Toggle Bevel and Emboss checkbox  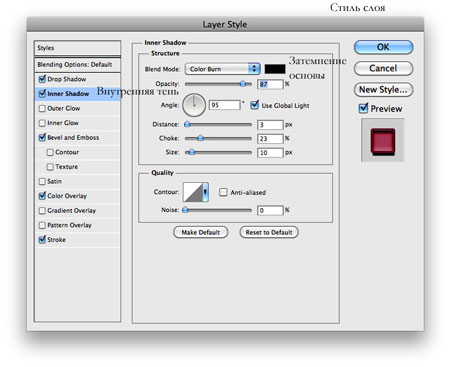[x=42, y=137]
